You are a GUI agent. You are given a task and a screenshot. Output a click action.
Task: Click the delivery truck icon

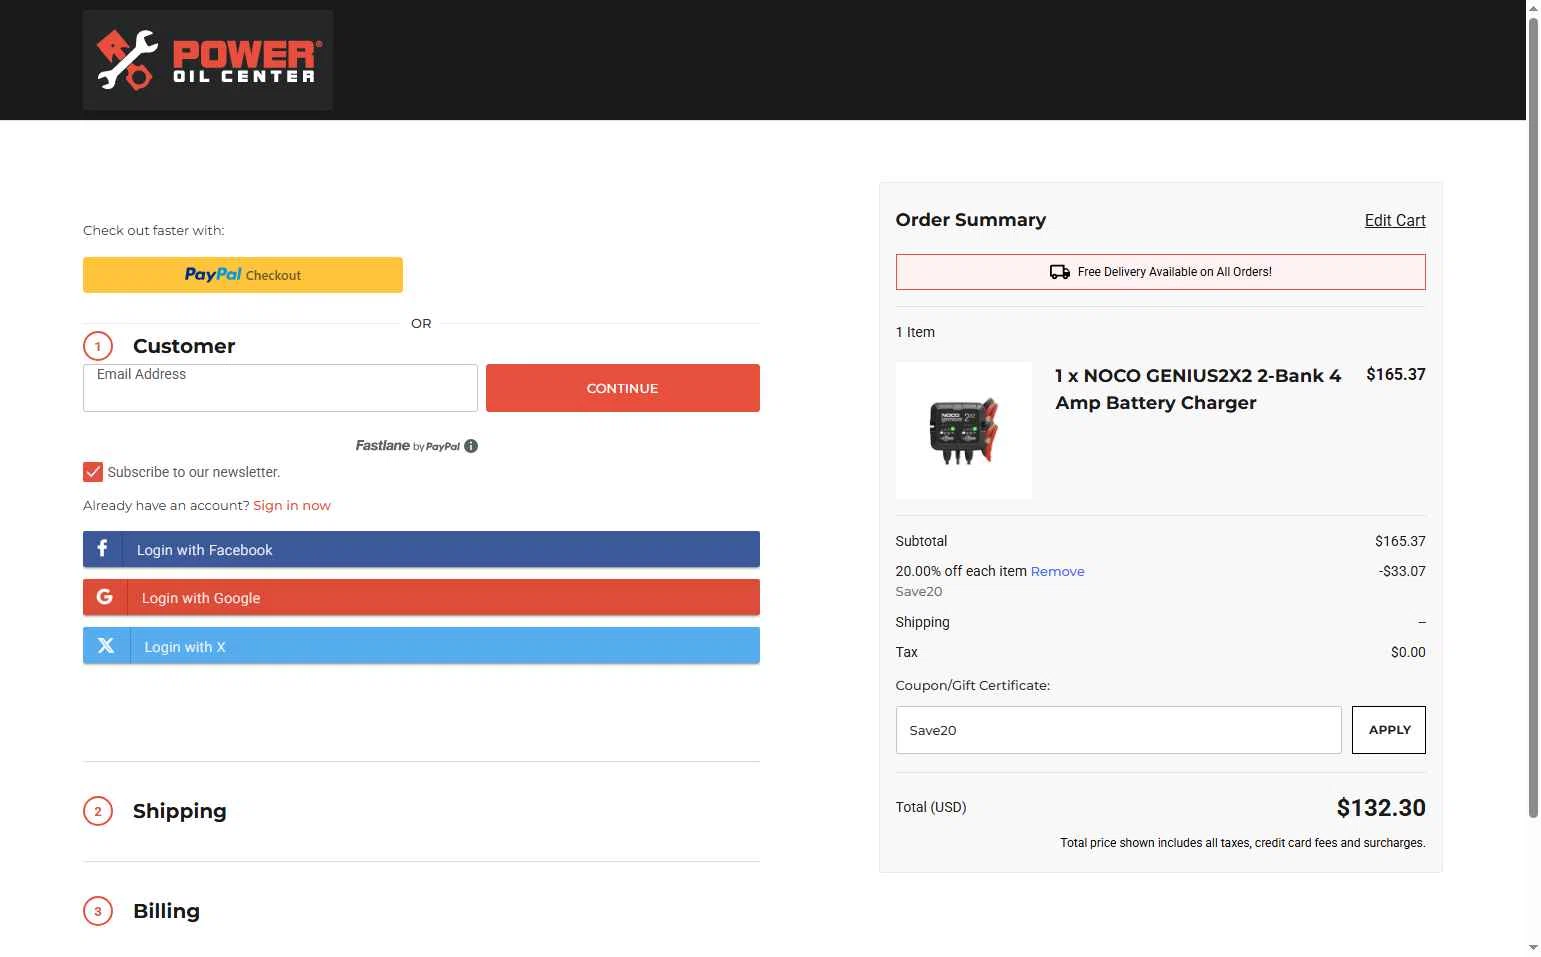1060,272
